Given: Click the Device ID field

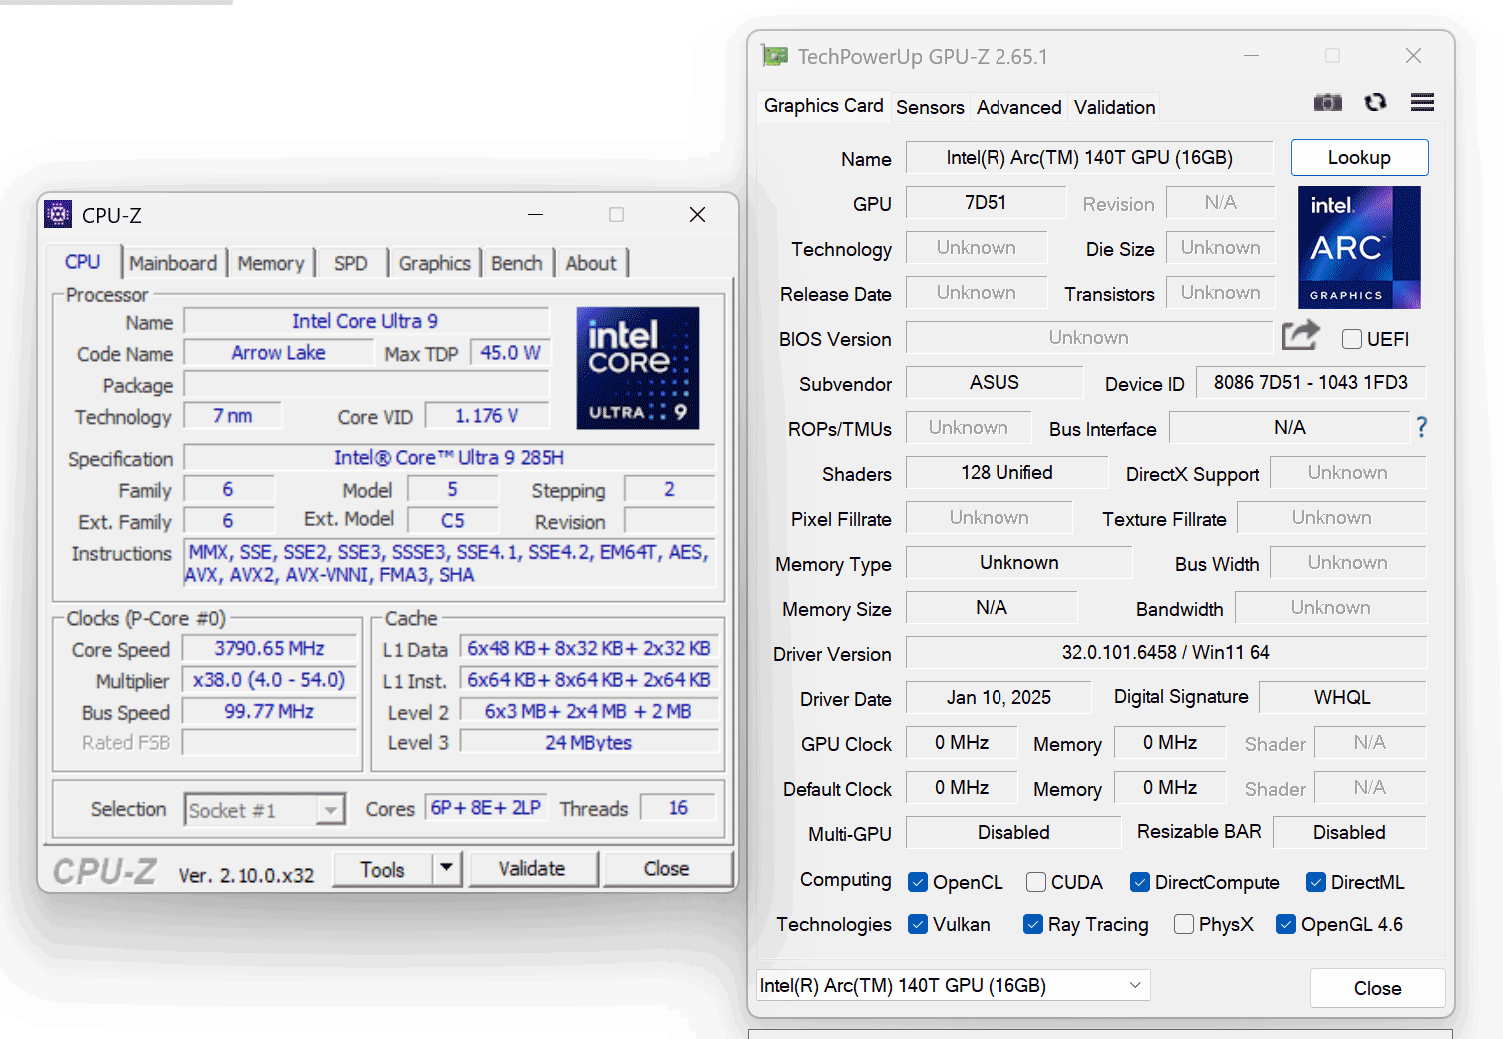Looking at the screenshot, I should coord(1311,383).
